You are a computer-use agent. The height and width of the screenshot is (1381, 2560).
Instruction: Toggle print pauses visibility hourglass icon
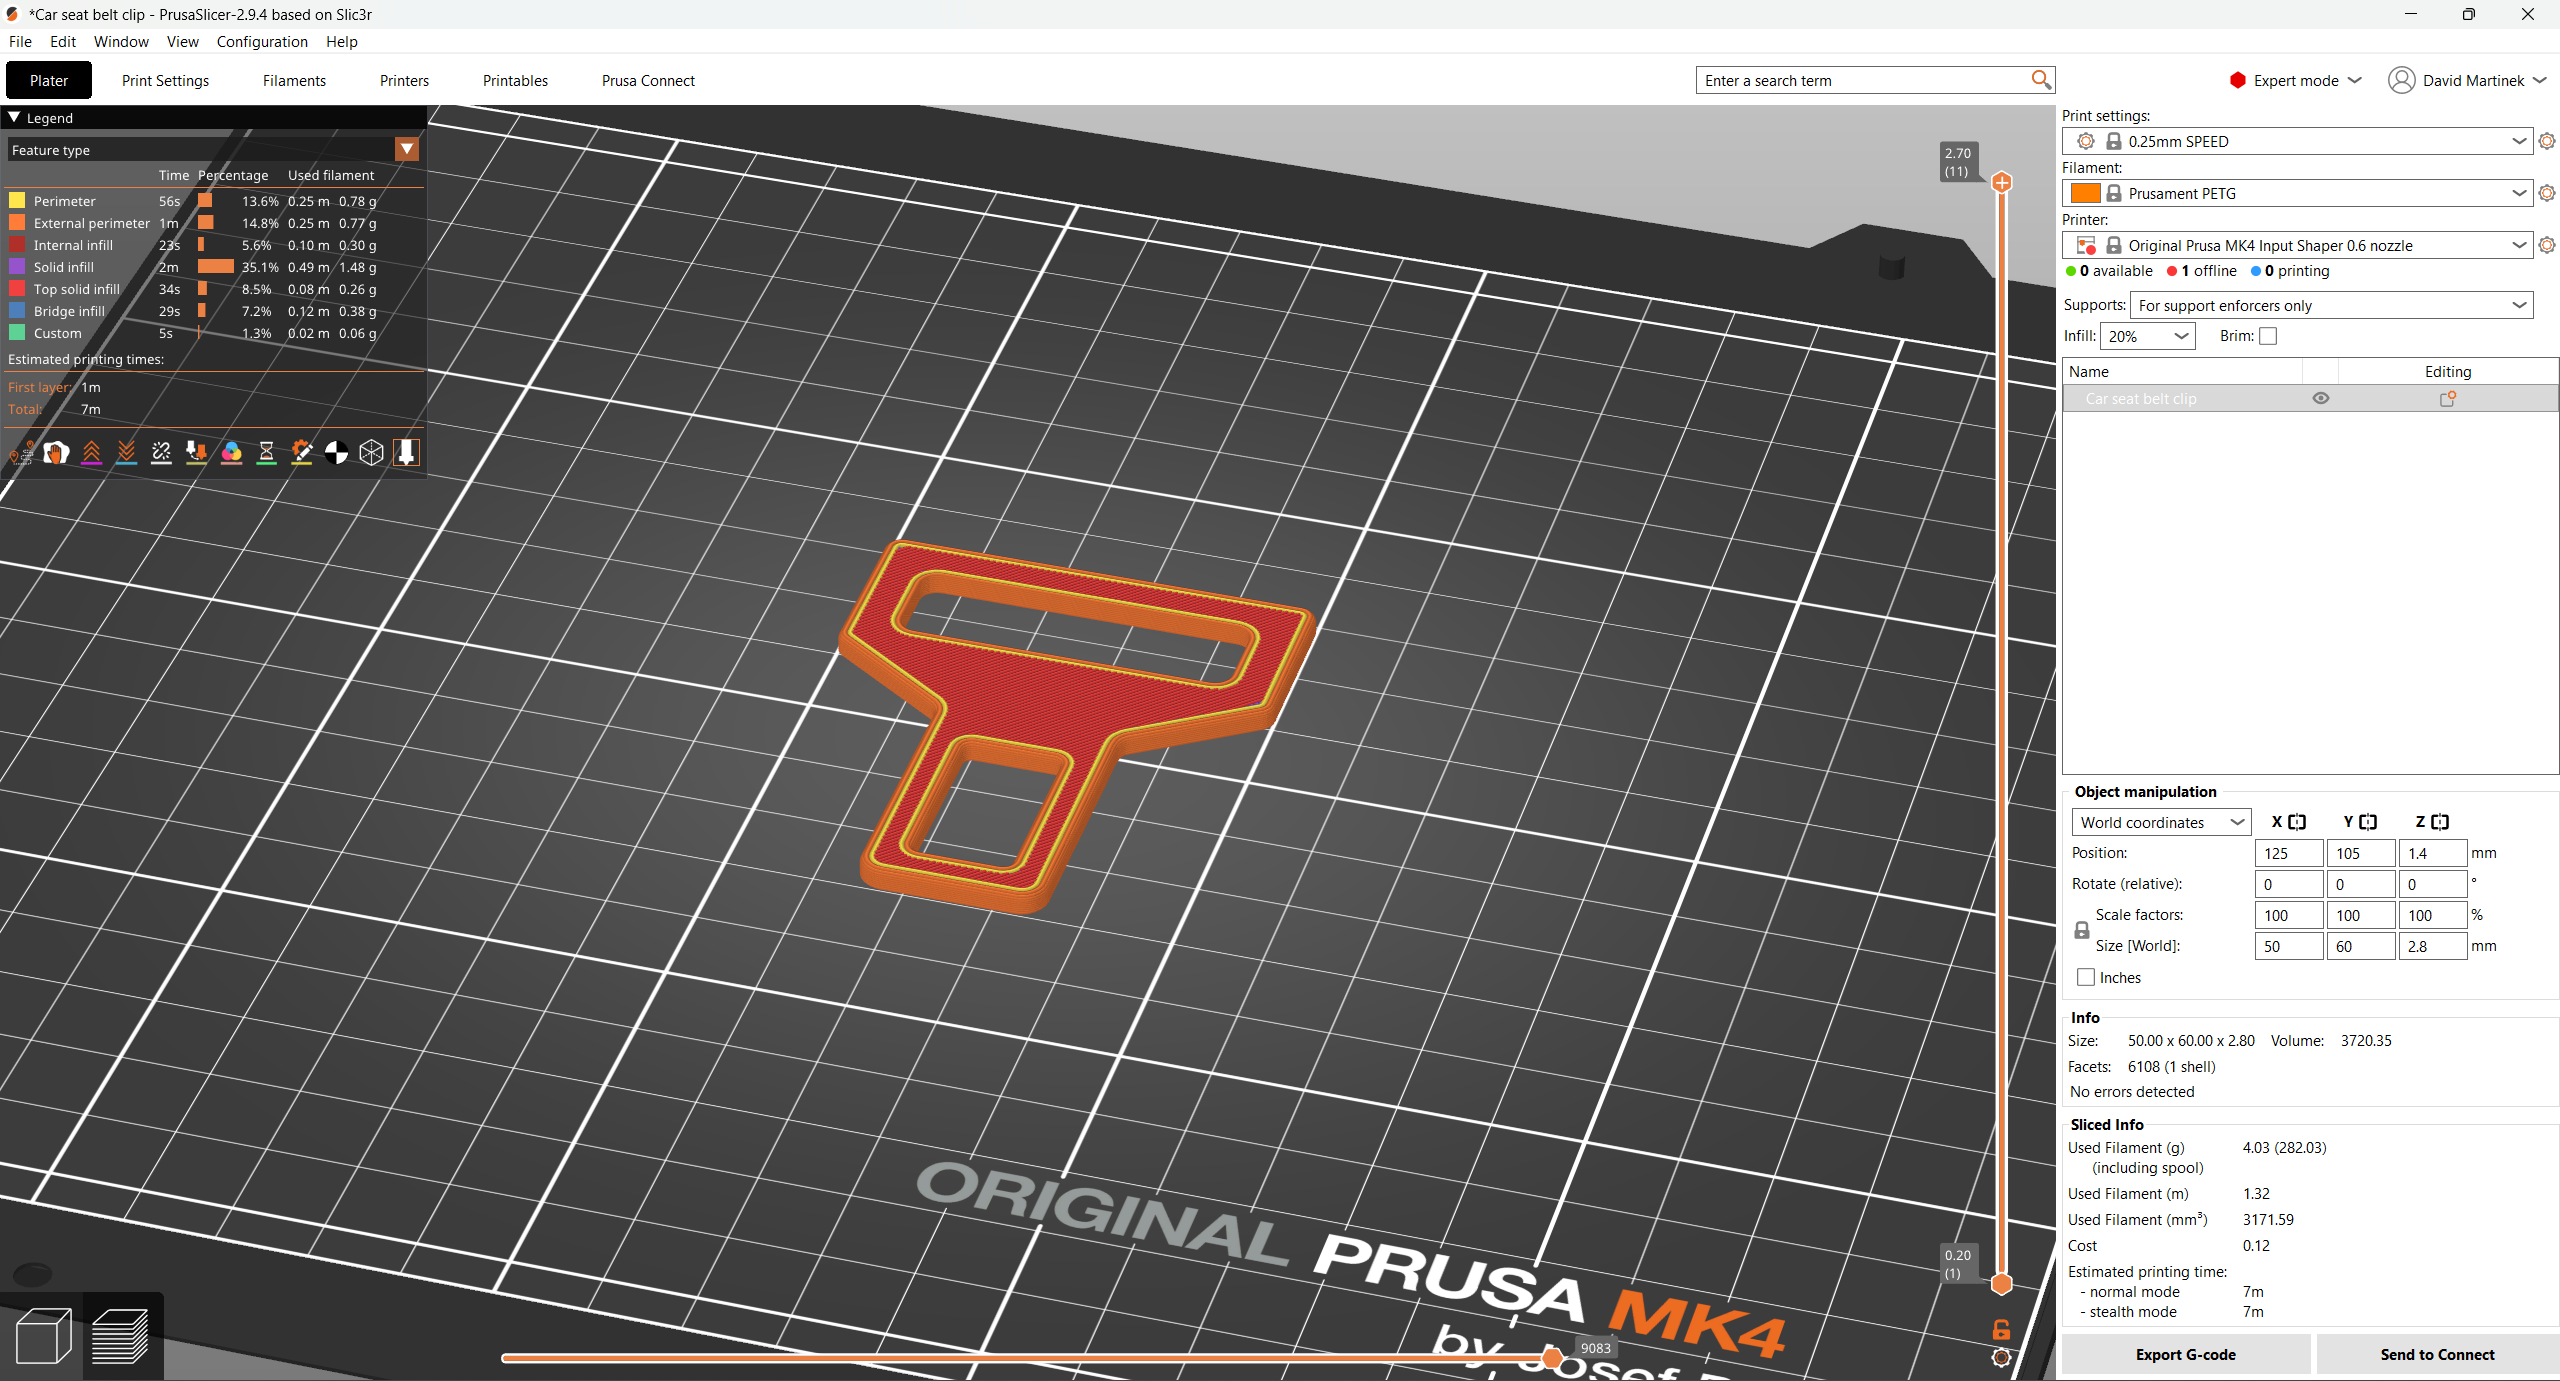(x=266, y=453)
